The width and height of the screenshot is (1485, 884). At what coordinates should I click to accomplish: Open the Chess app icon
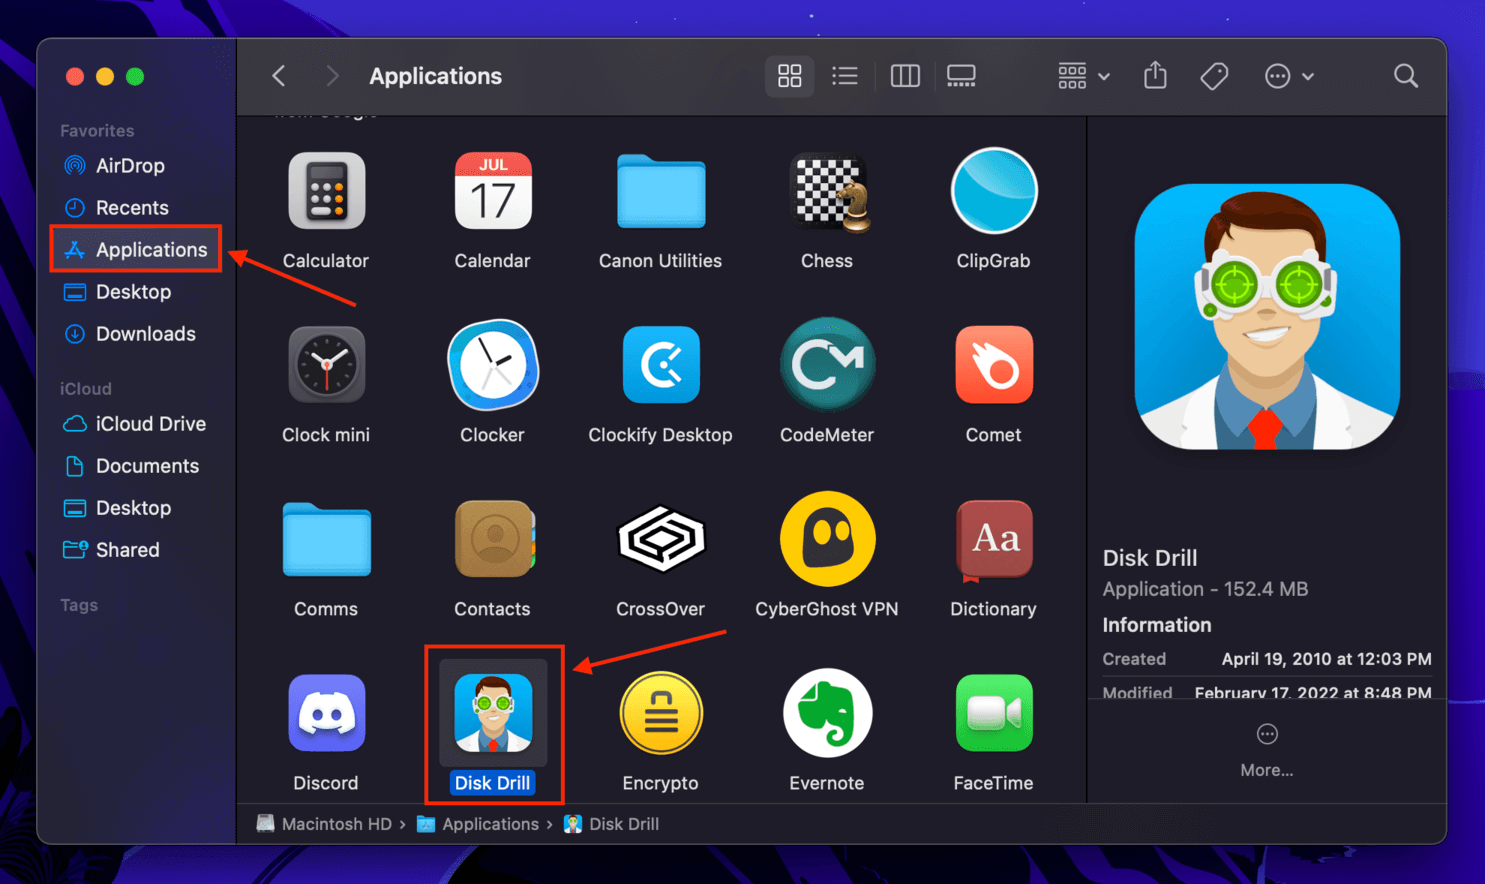click(x=826, y=191)
